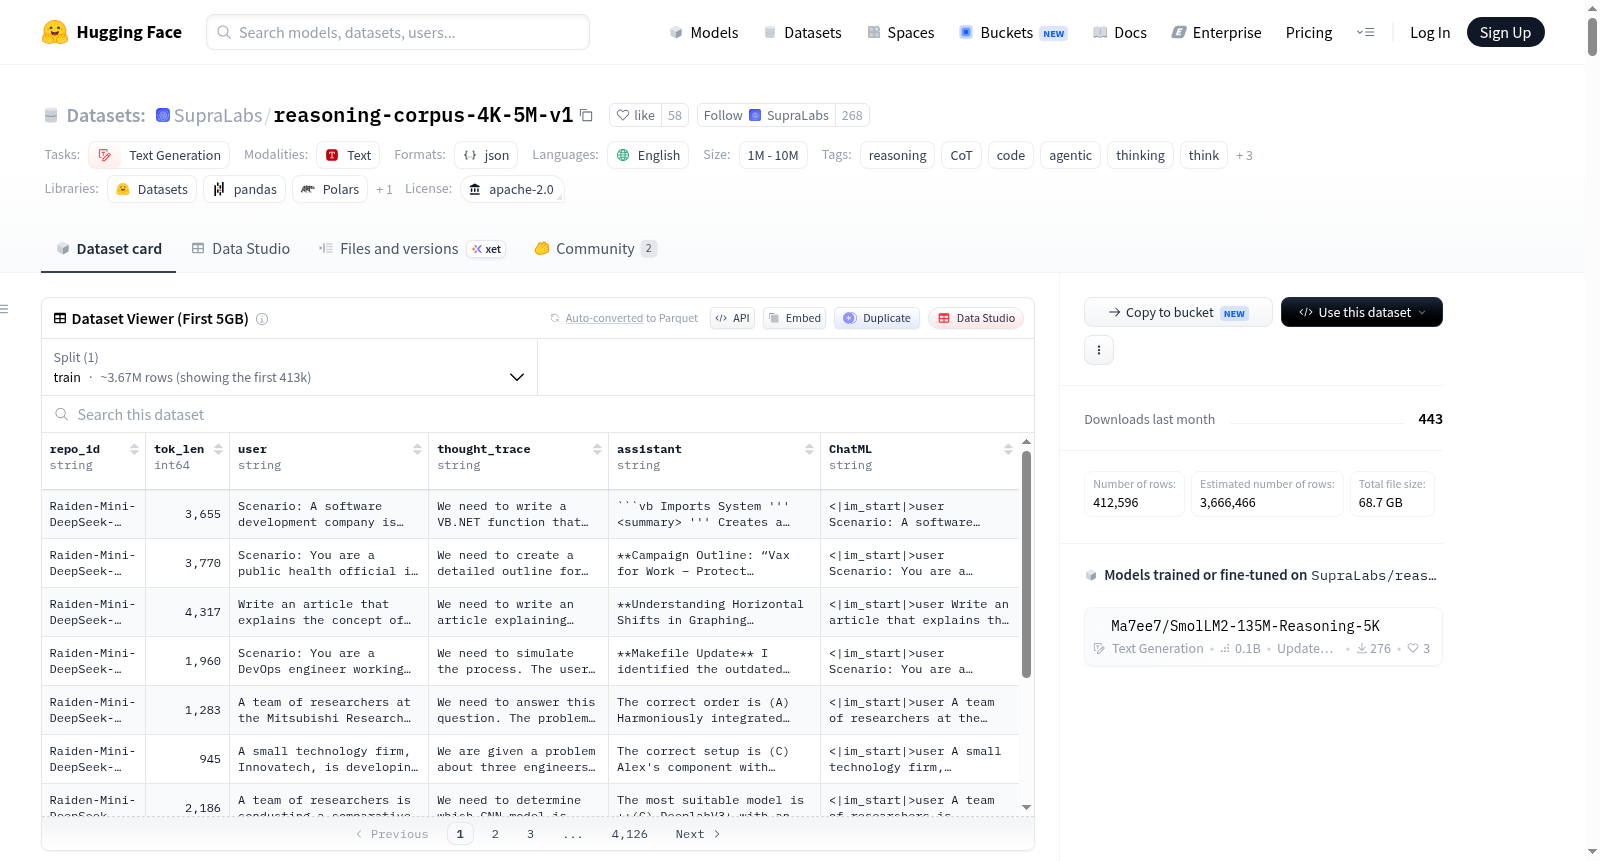
Task: Open the three-dot more options button
Action: (1099, 350)
